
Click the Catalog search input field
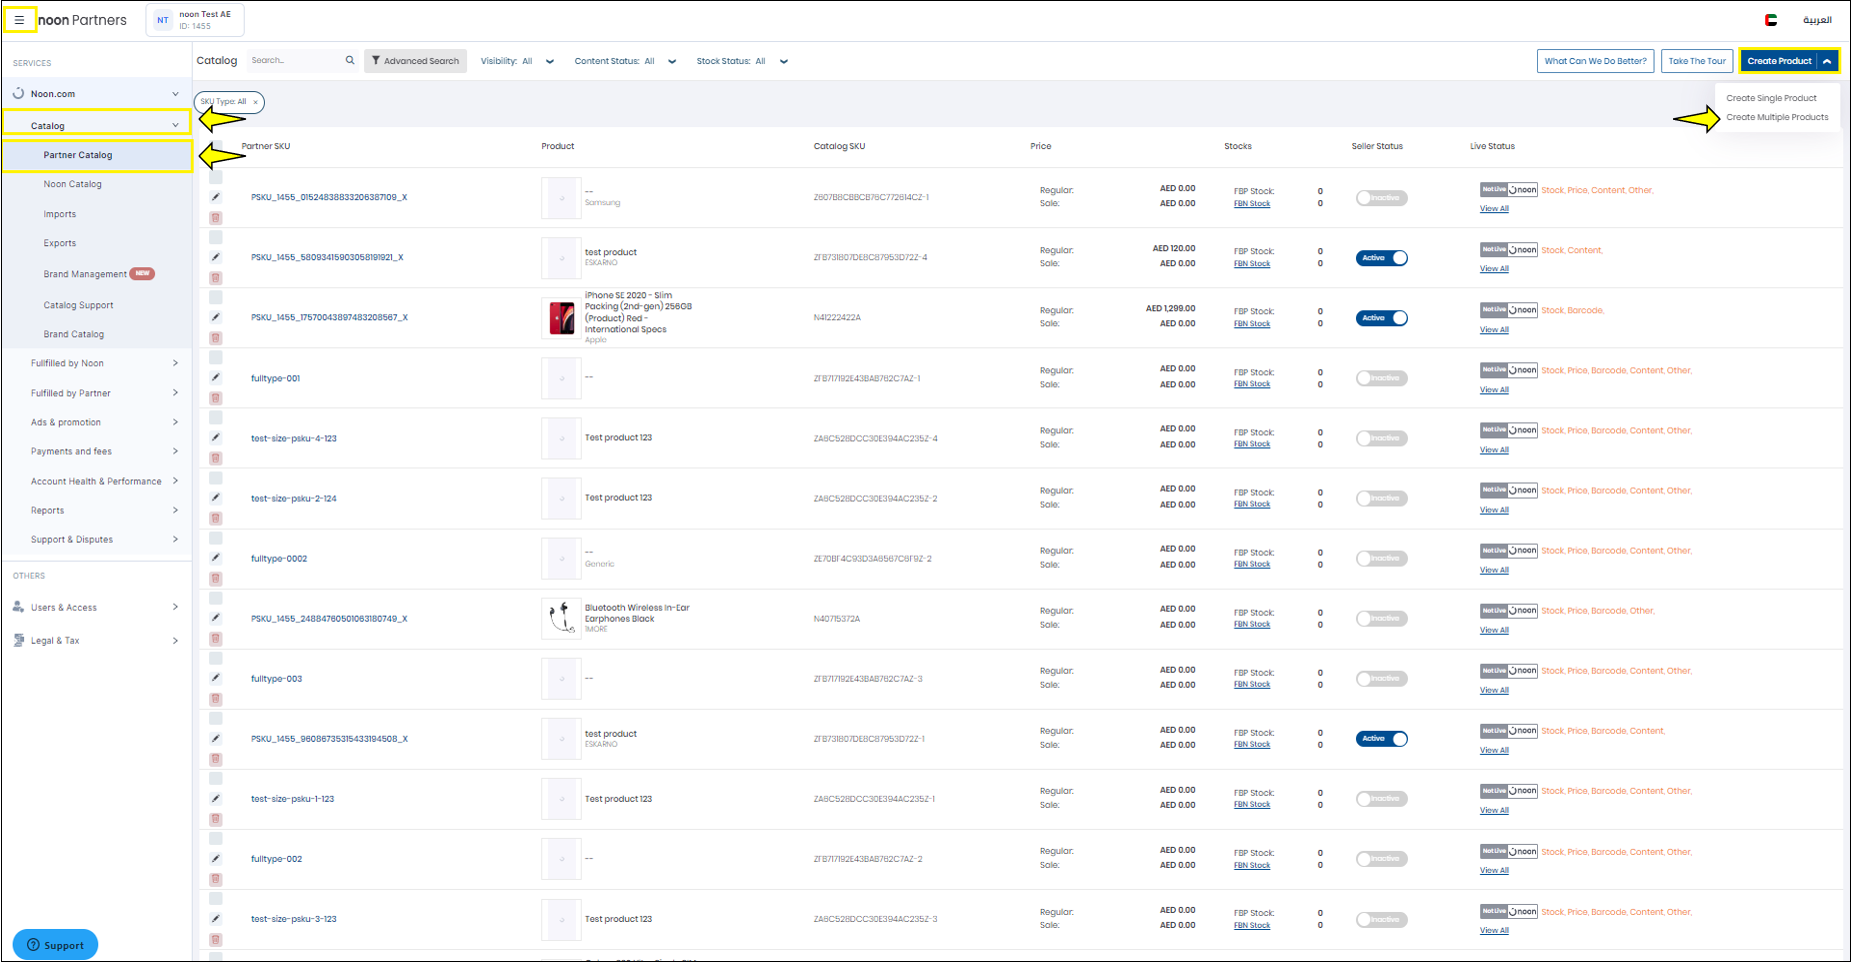point(295,61)
